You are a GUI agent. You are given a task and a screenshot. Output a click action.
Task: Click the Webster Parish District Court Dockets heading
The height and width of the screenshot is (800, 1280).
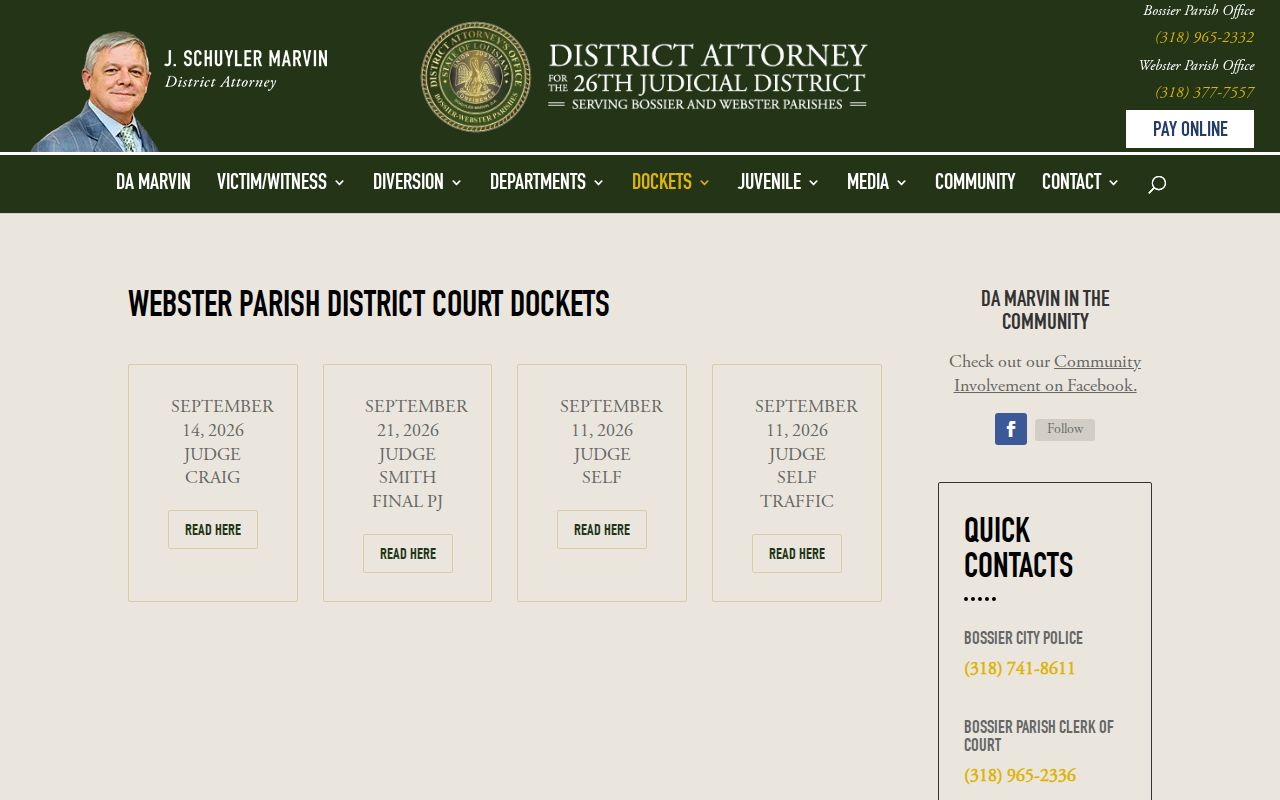pos(369,304)
